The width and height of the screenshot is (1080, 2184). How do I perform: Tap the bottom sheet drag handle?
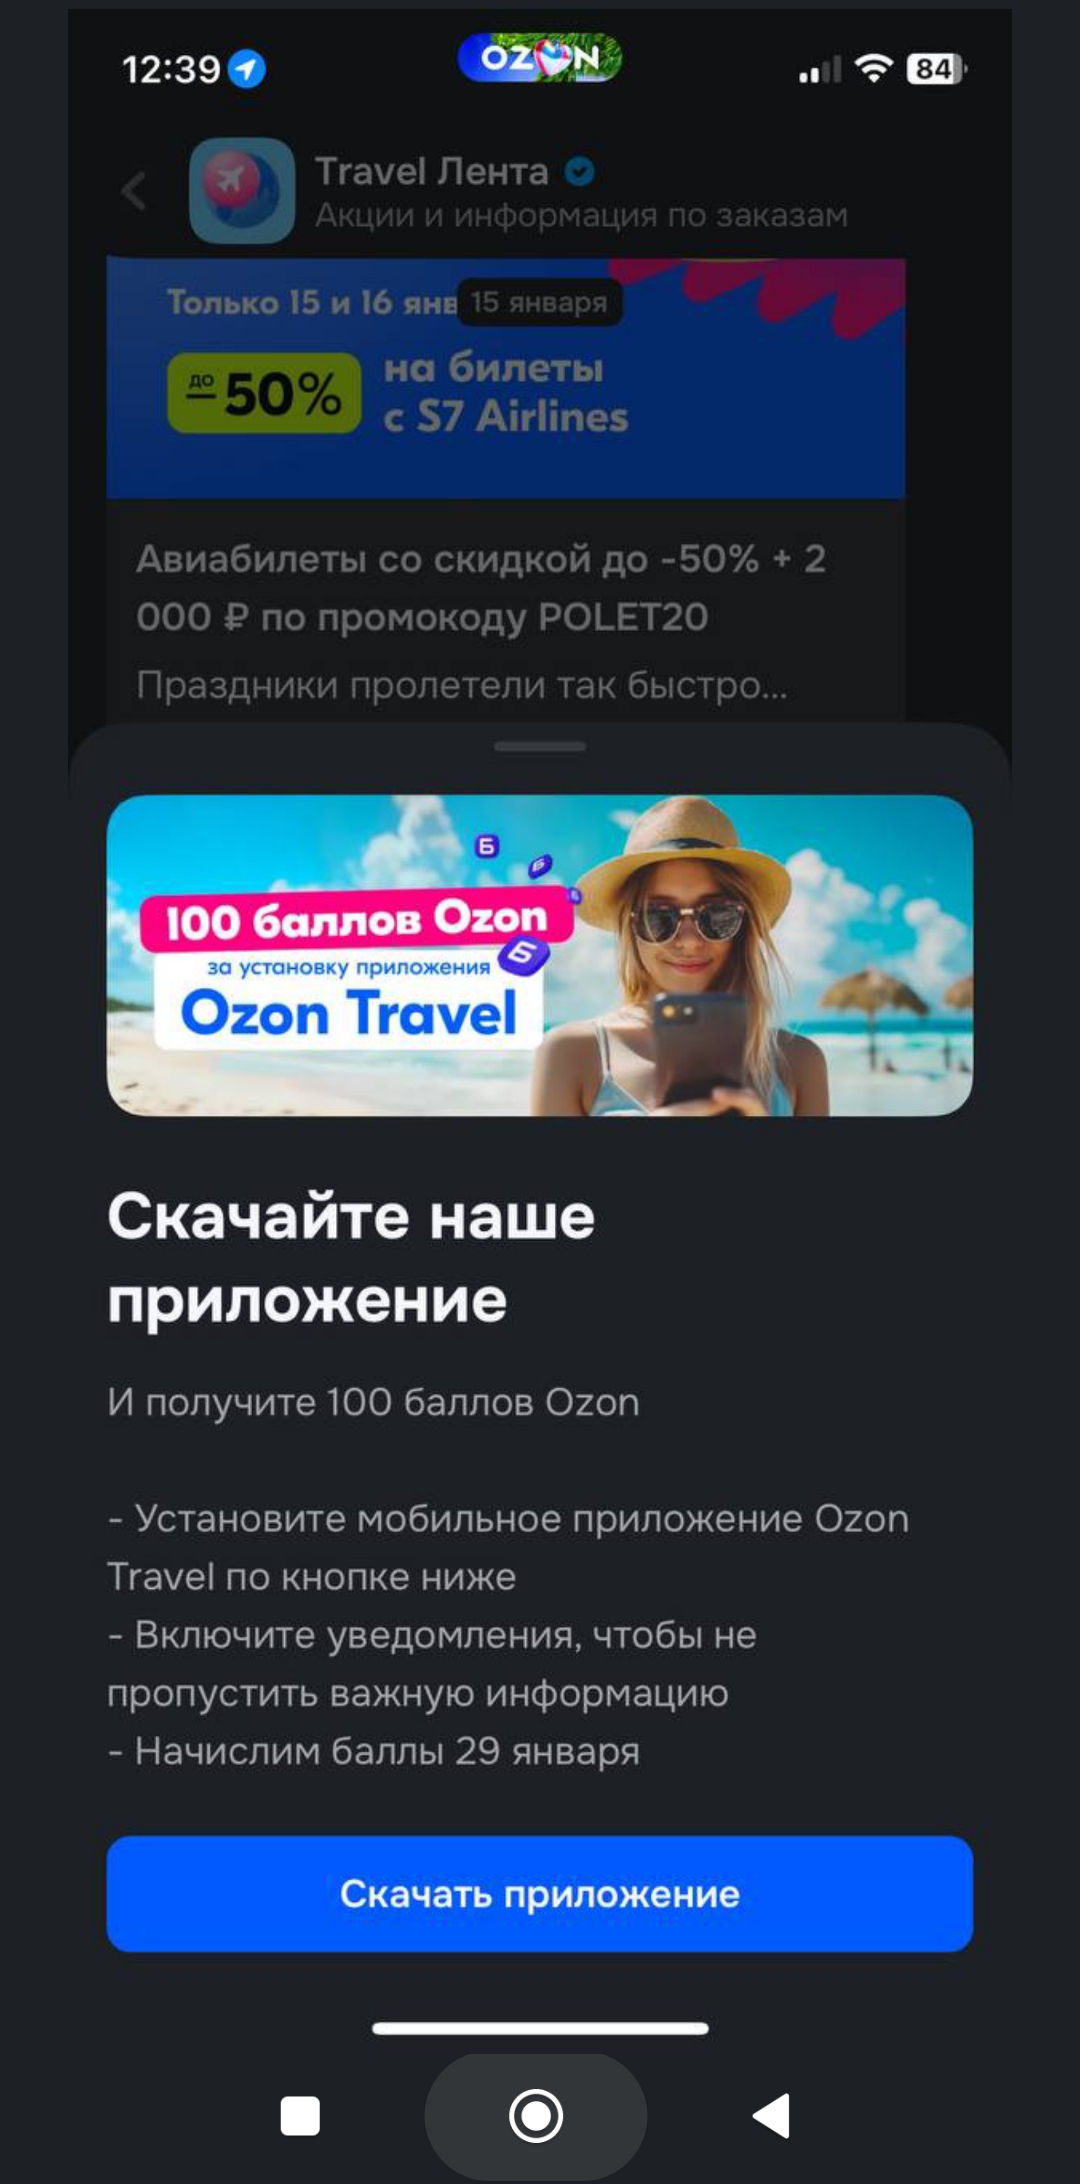pos(540,746)
